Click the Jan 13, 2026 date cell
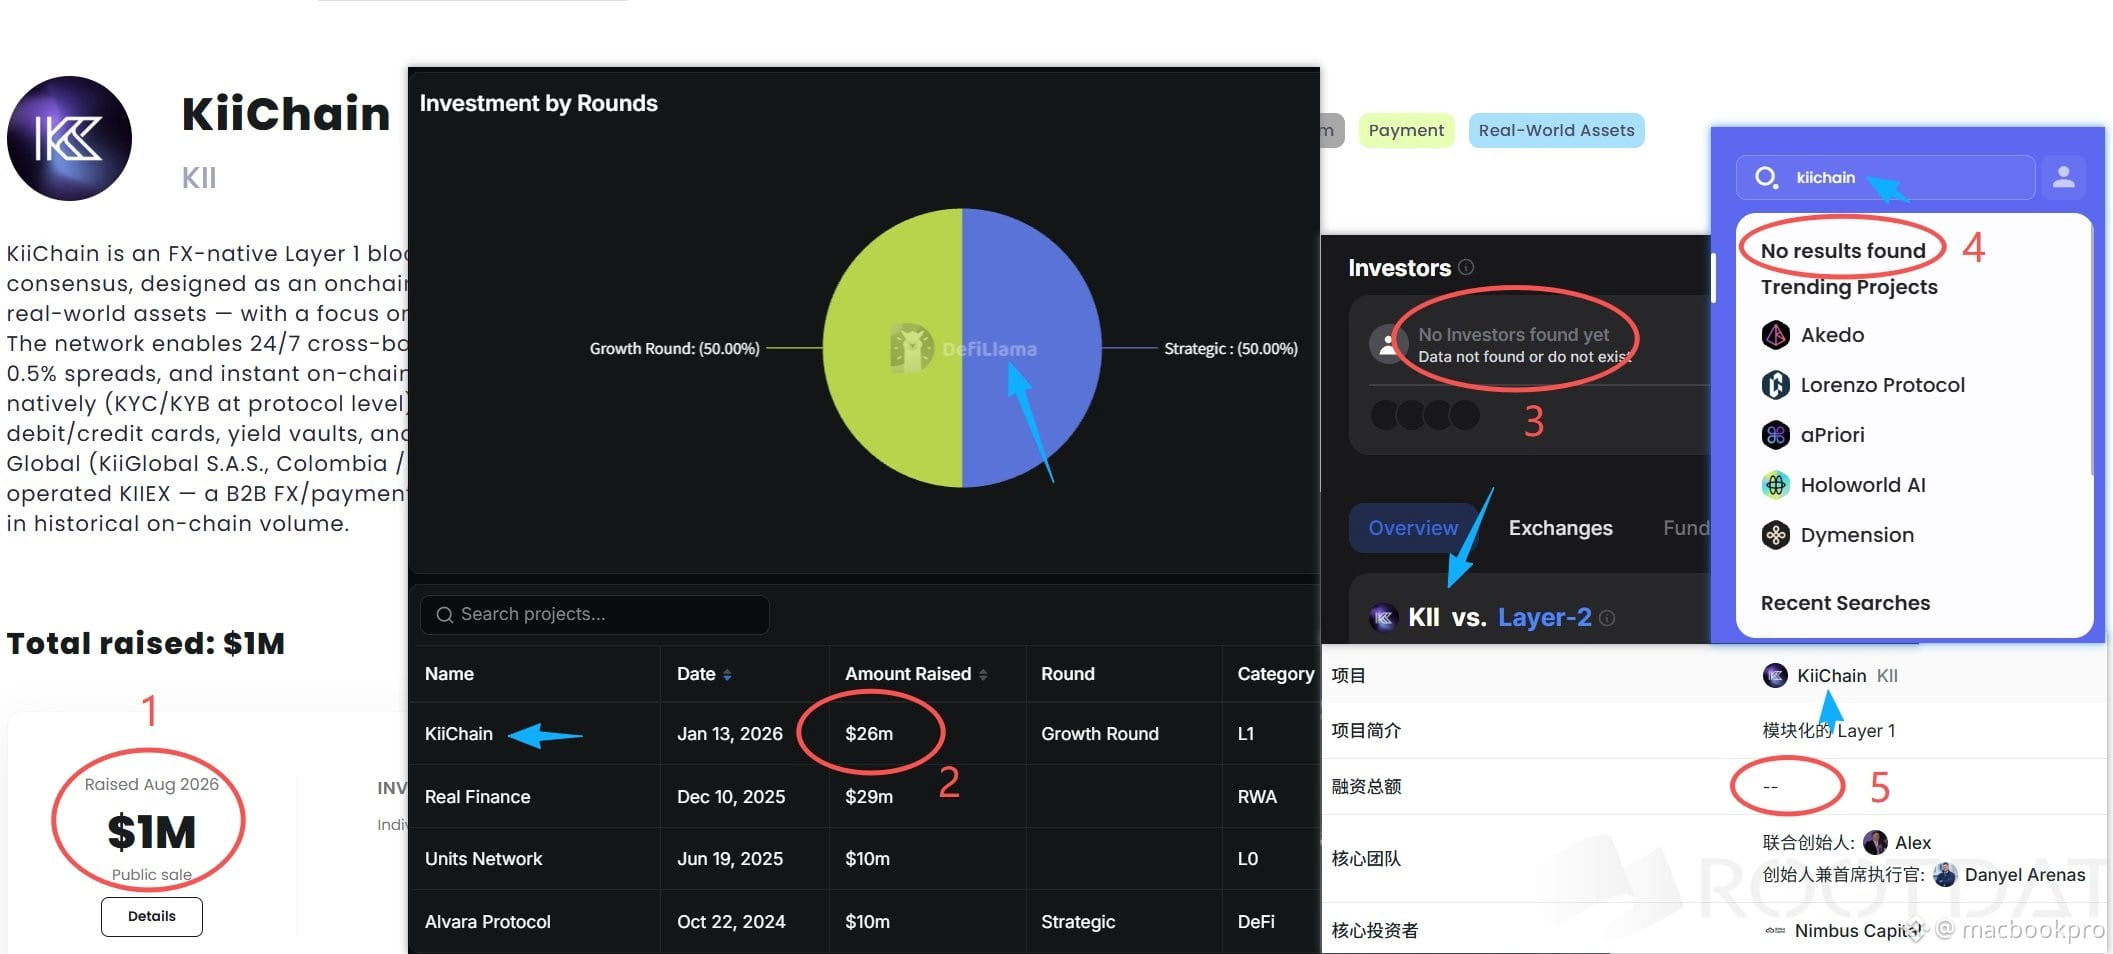This screenshot has height=954, width=2113. point(730,734)
